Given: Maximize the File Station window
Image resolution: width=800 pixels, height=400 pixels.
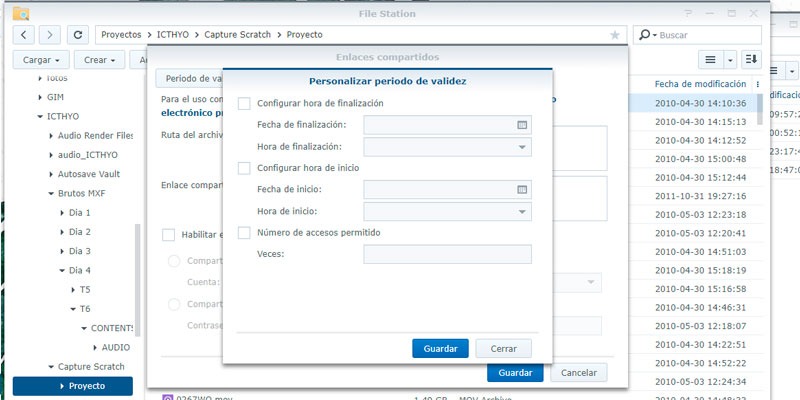Looking at the screenshot, I should tap(732, 14).
